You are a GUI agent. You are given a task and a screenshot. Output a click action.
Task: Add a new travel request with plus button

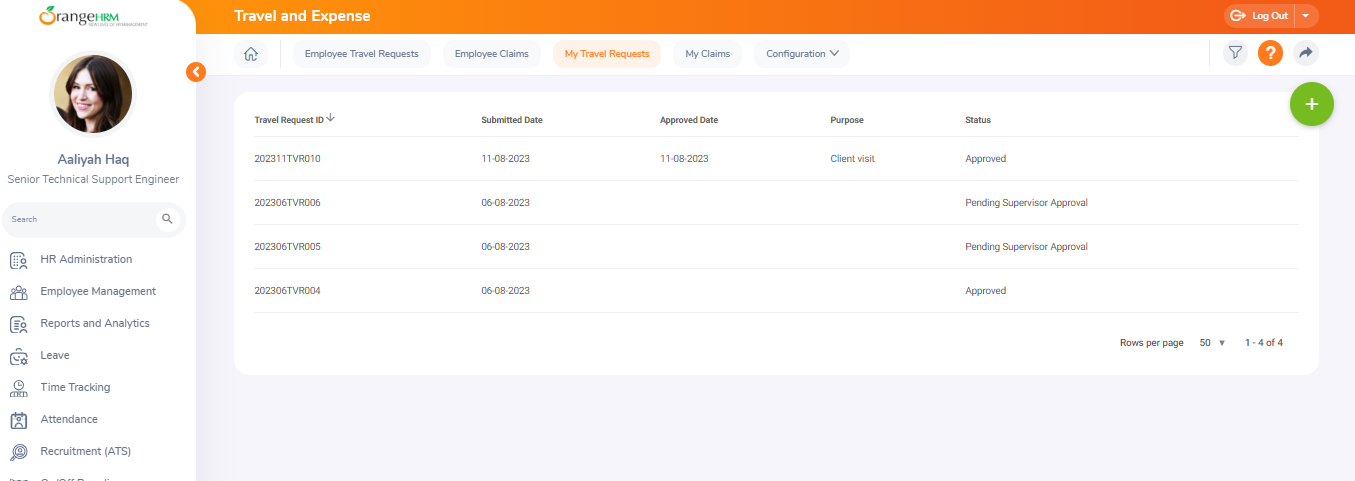pyautogui.click(x=1312, y=104)
